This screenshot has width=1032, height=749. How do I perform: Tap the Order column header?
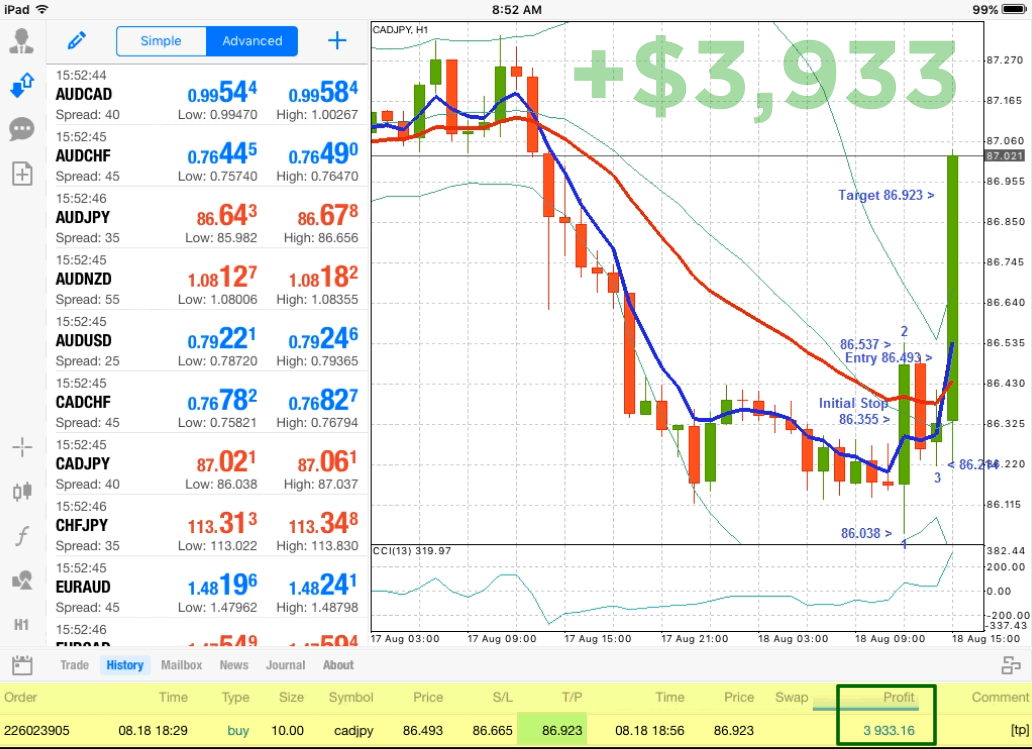(x=20, y=697)
